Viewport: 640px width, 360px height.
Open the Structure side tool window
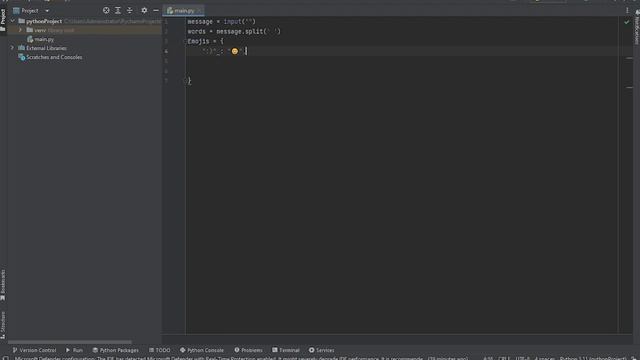tap(3, 325)
